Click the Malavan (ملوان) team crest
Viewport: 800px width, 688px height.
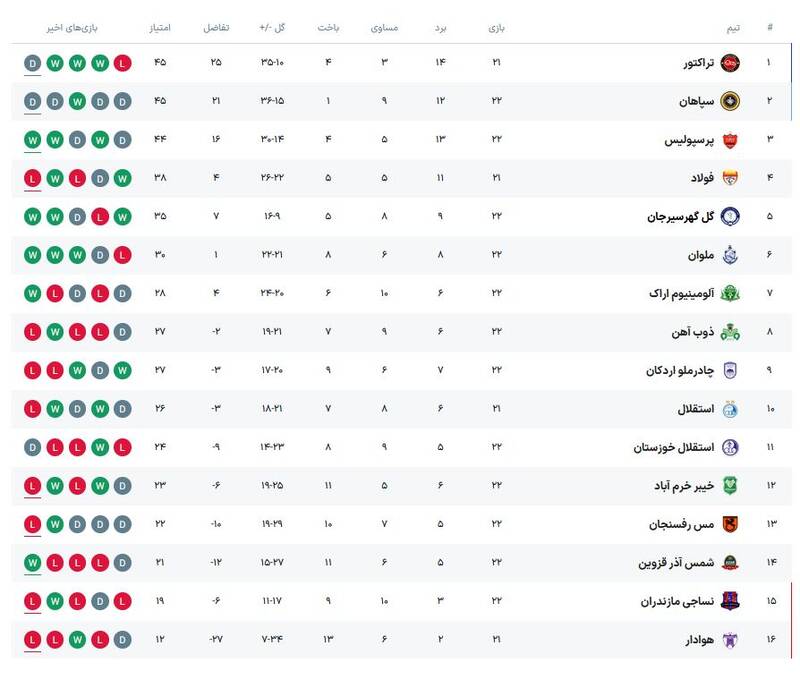tap(730, 255)
